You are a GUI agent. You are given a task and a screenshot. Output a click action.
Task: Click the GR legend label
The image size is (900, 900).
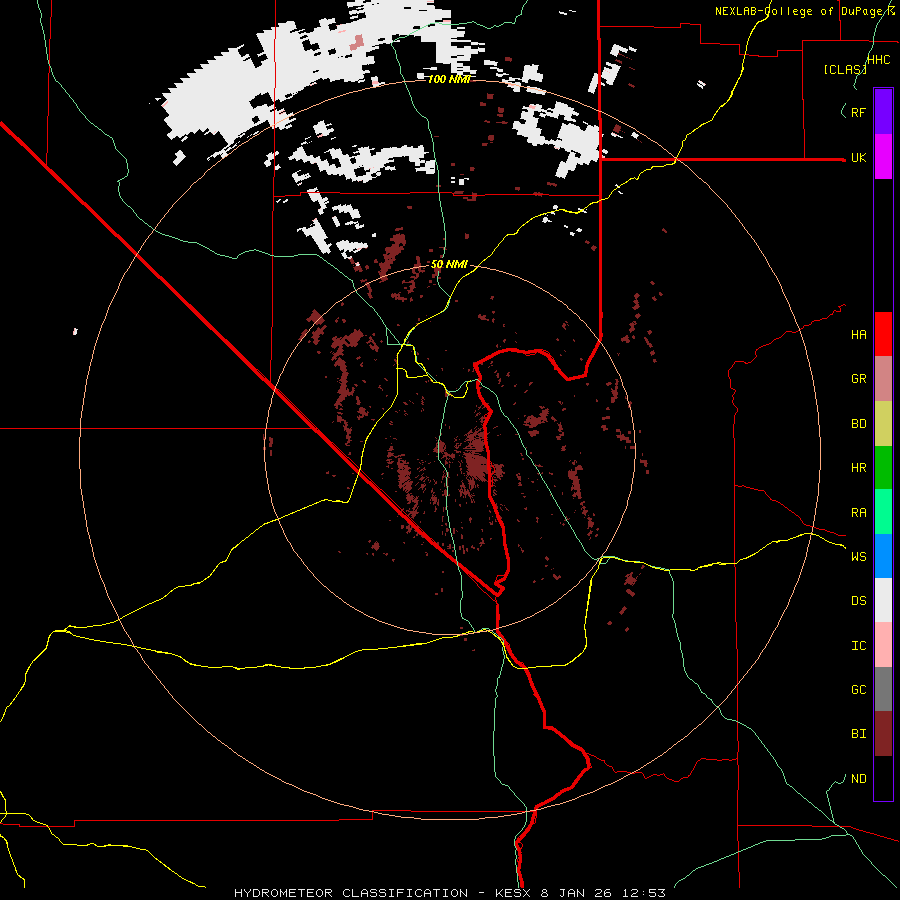point(858,379)
